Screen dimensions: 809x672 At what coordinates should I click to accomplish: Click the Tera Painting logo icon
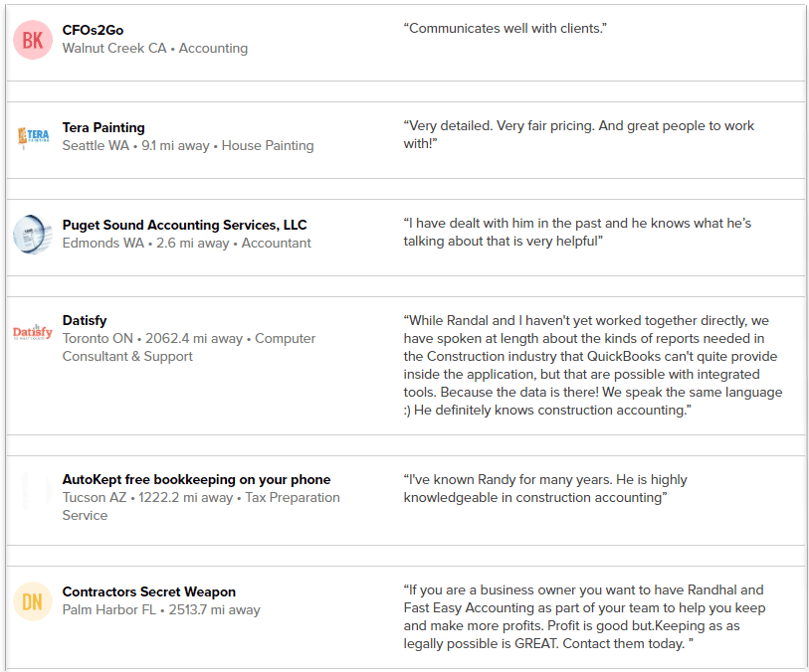tap(32, 137)
